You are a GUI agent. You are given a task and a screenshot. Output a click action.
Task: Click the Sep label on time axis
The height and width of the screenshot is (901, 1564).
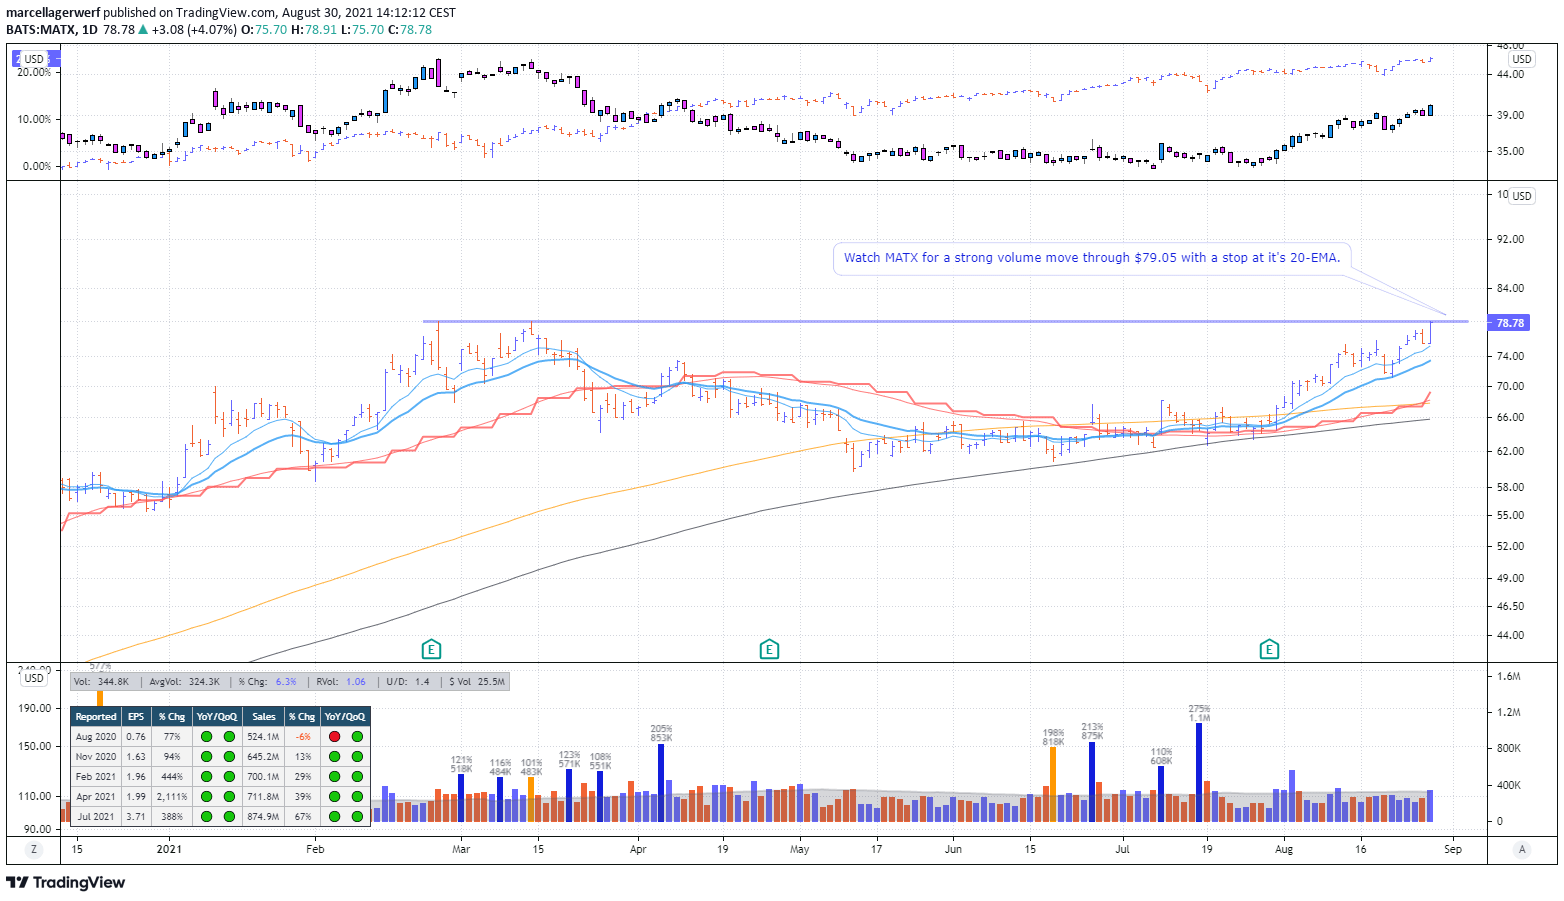pos(1453,850)
